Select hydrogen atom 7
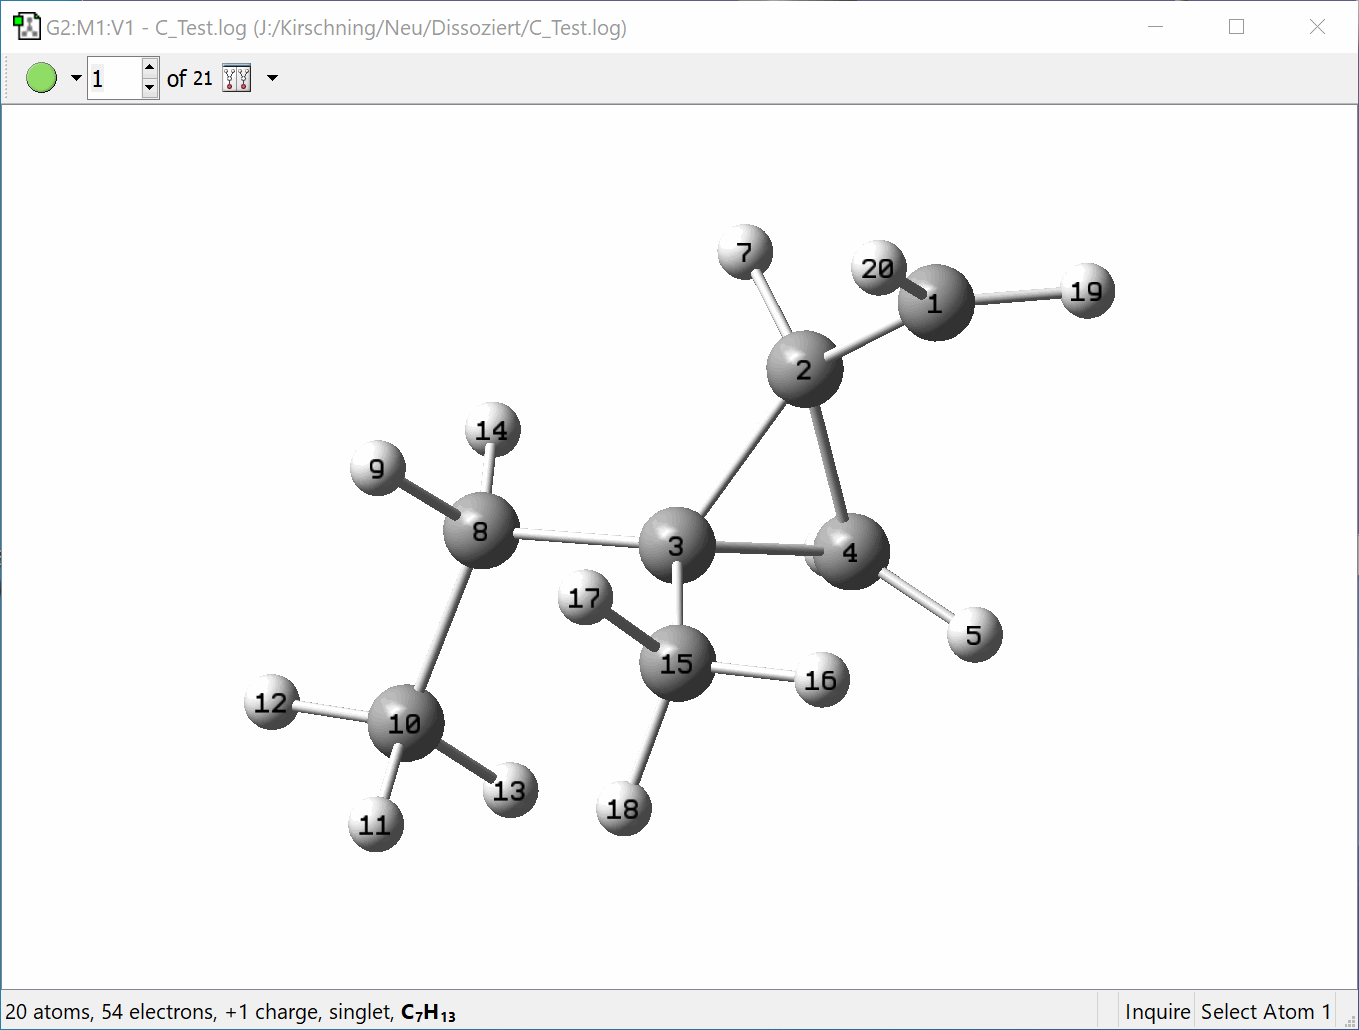 [745, 252]
